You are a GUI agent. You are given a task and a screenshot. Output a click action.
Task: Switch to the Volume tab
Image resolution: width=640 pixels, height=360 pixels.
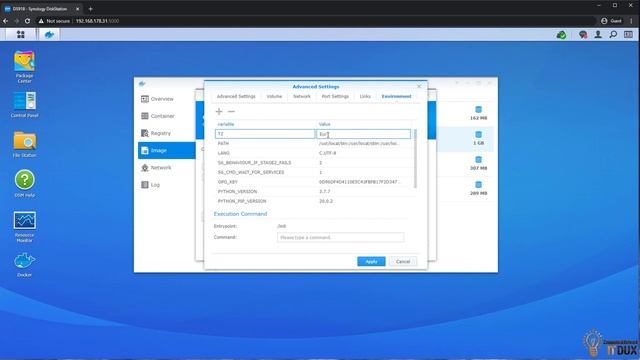pyautogui.click(x=274, y=96)
